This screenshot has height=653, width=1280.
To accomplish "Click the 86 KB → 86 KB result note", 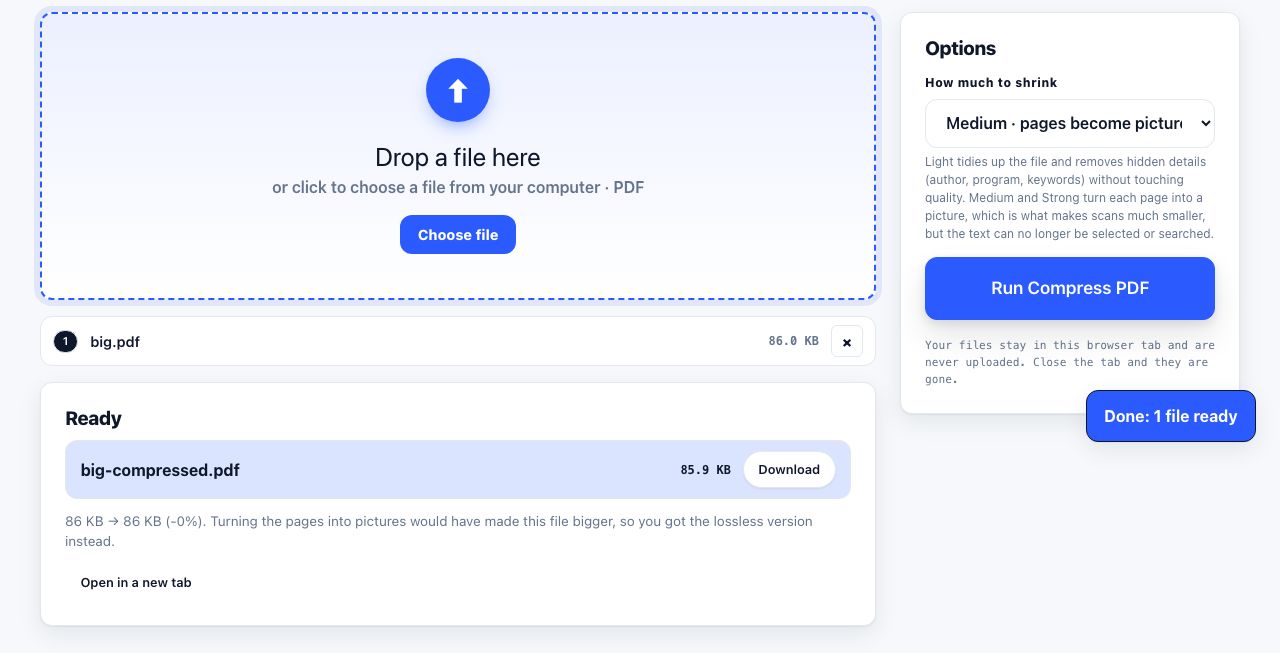I will 439,531.
